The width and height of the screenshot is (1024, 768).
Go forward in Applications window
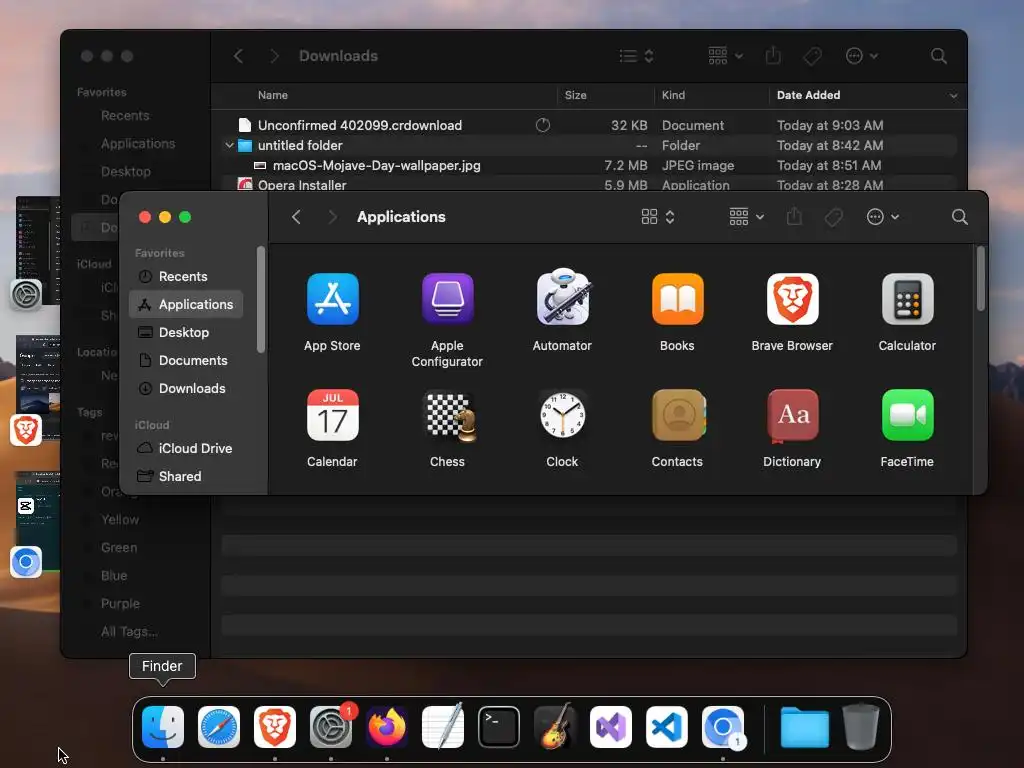(332, 217)
